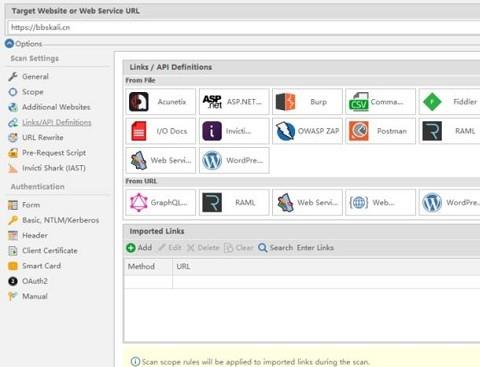The image size is (480, 367).
Task: Open General scan settings
Action: [35, 76]
